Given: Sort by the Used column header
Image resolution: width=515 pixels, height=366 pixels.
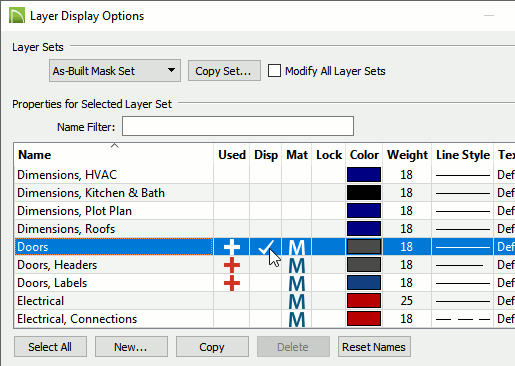Looking at the screenshot, I should (232, 155).
